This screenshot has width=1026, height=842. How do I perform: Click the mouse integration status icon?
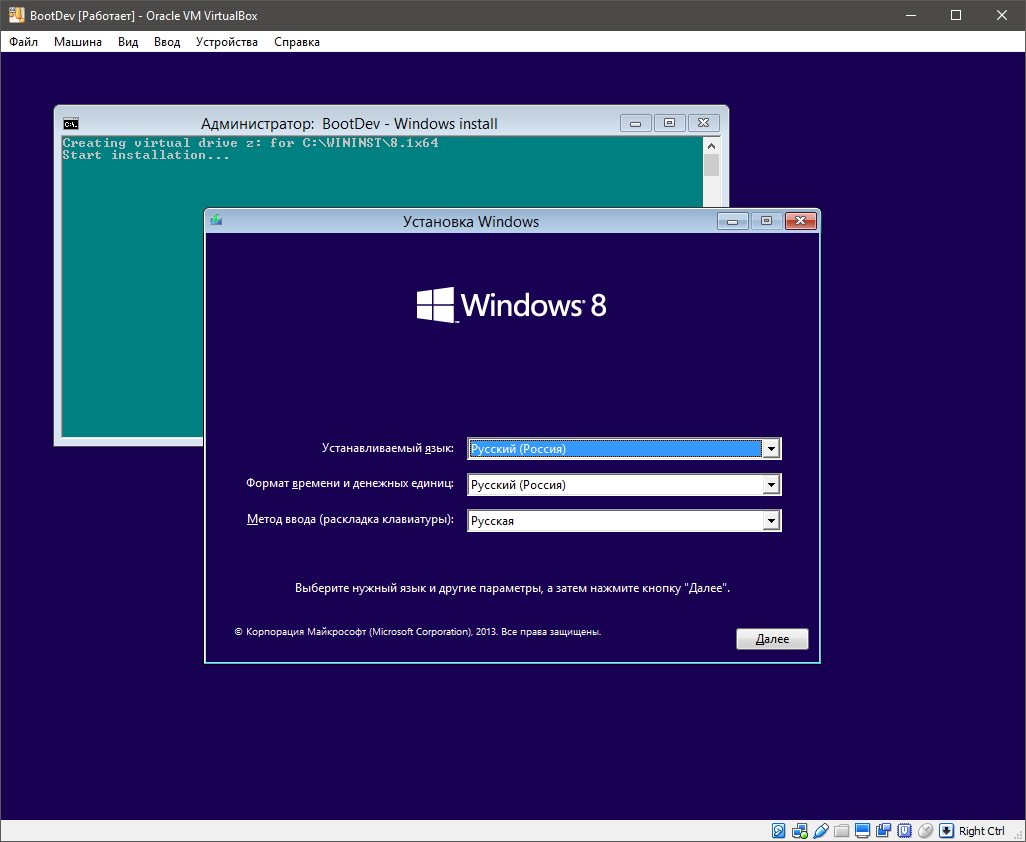pyautogui.click(x=925, y=831)
